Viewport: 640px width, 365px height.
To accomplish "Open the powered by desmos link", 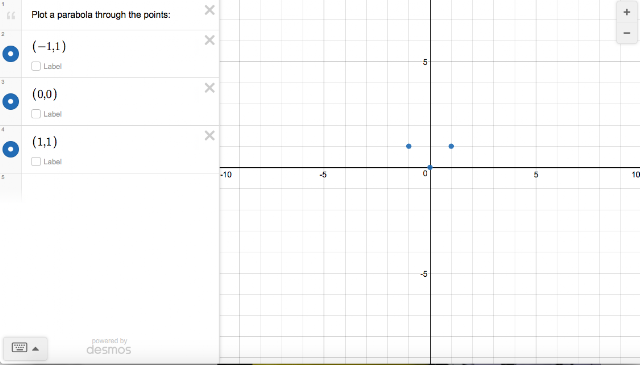I will coord(109,346).
